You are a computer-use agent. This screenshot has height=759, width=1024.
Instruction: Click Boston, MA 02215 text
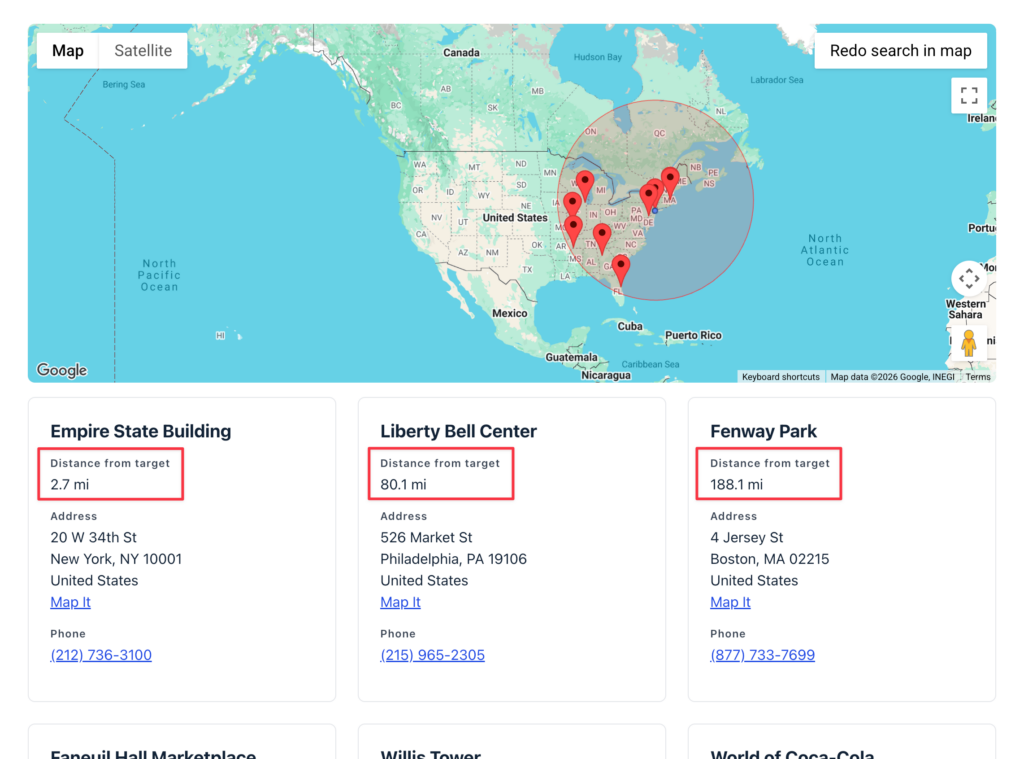769,559
